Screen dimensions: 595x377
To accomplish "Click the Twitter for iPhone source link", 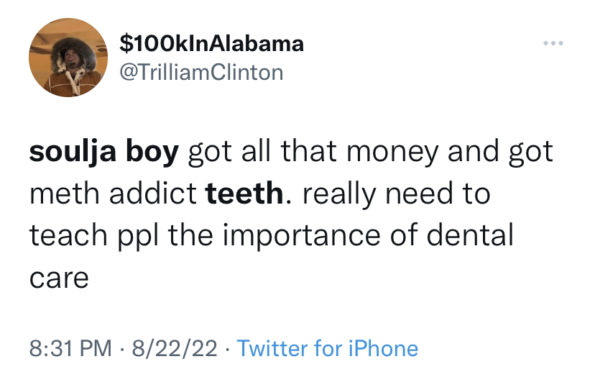I will pyautogui.click(x=327, y=348).
